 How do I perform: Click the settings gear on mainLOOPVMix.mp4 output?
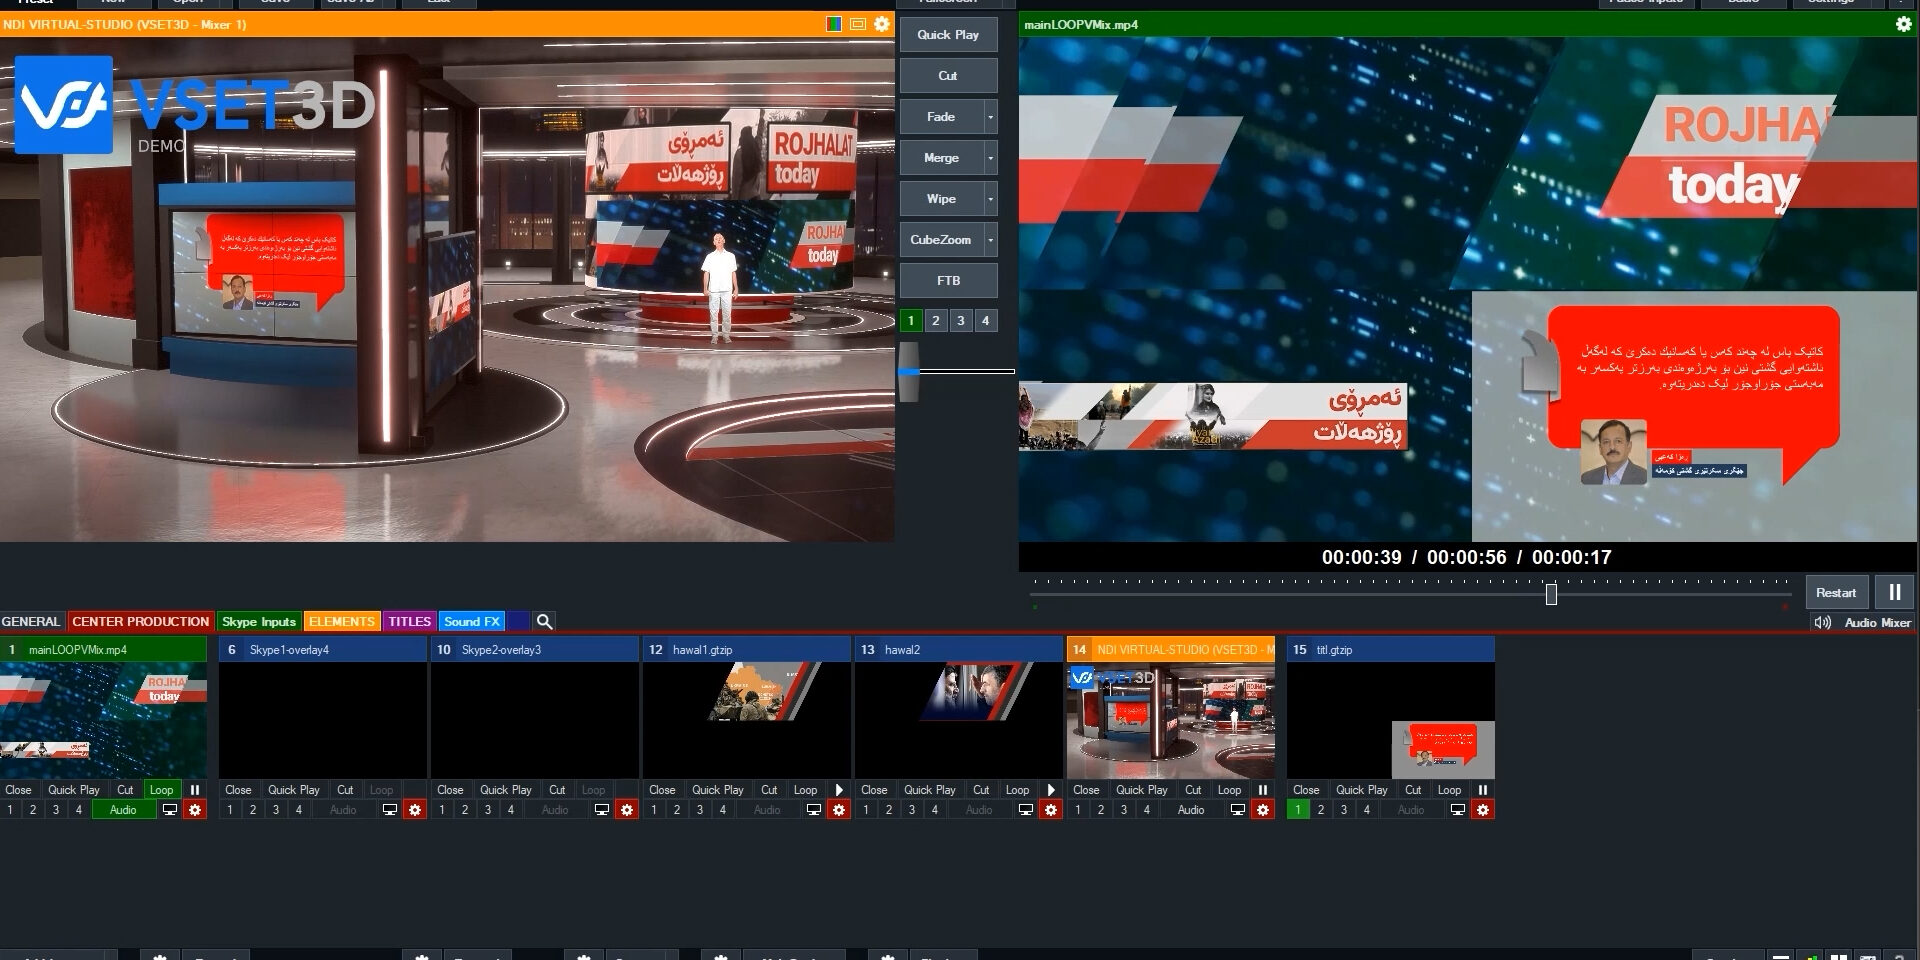coord(1903,24)
